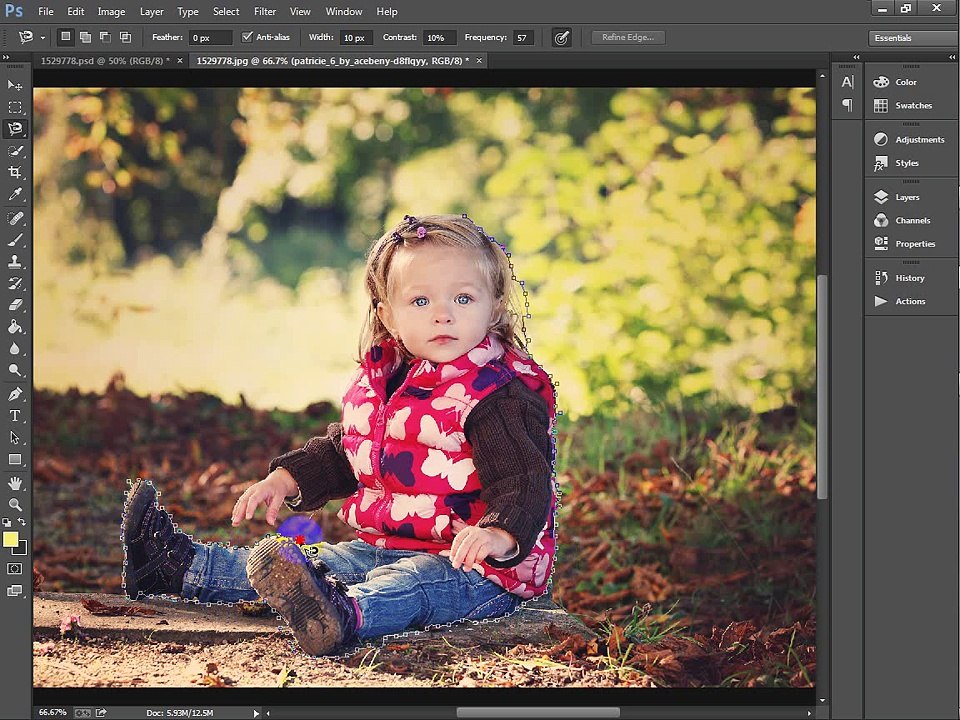Select the Crop tool
This screenshot has height=720, width=960.
(x=15, y=173)
